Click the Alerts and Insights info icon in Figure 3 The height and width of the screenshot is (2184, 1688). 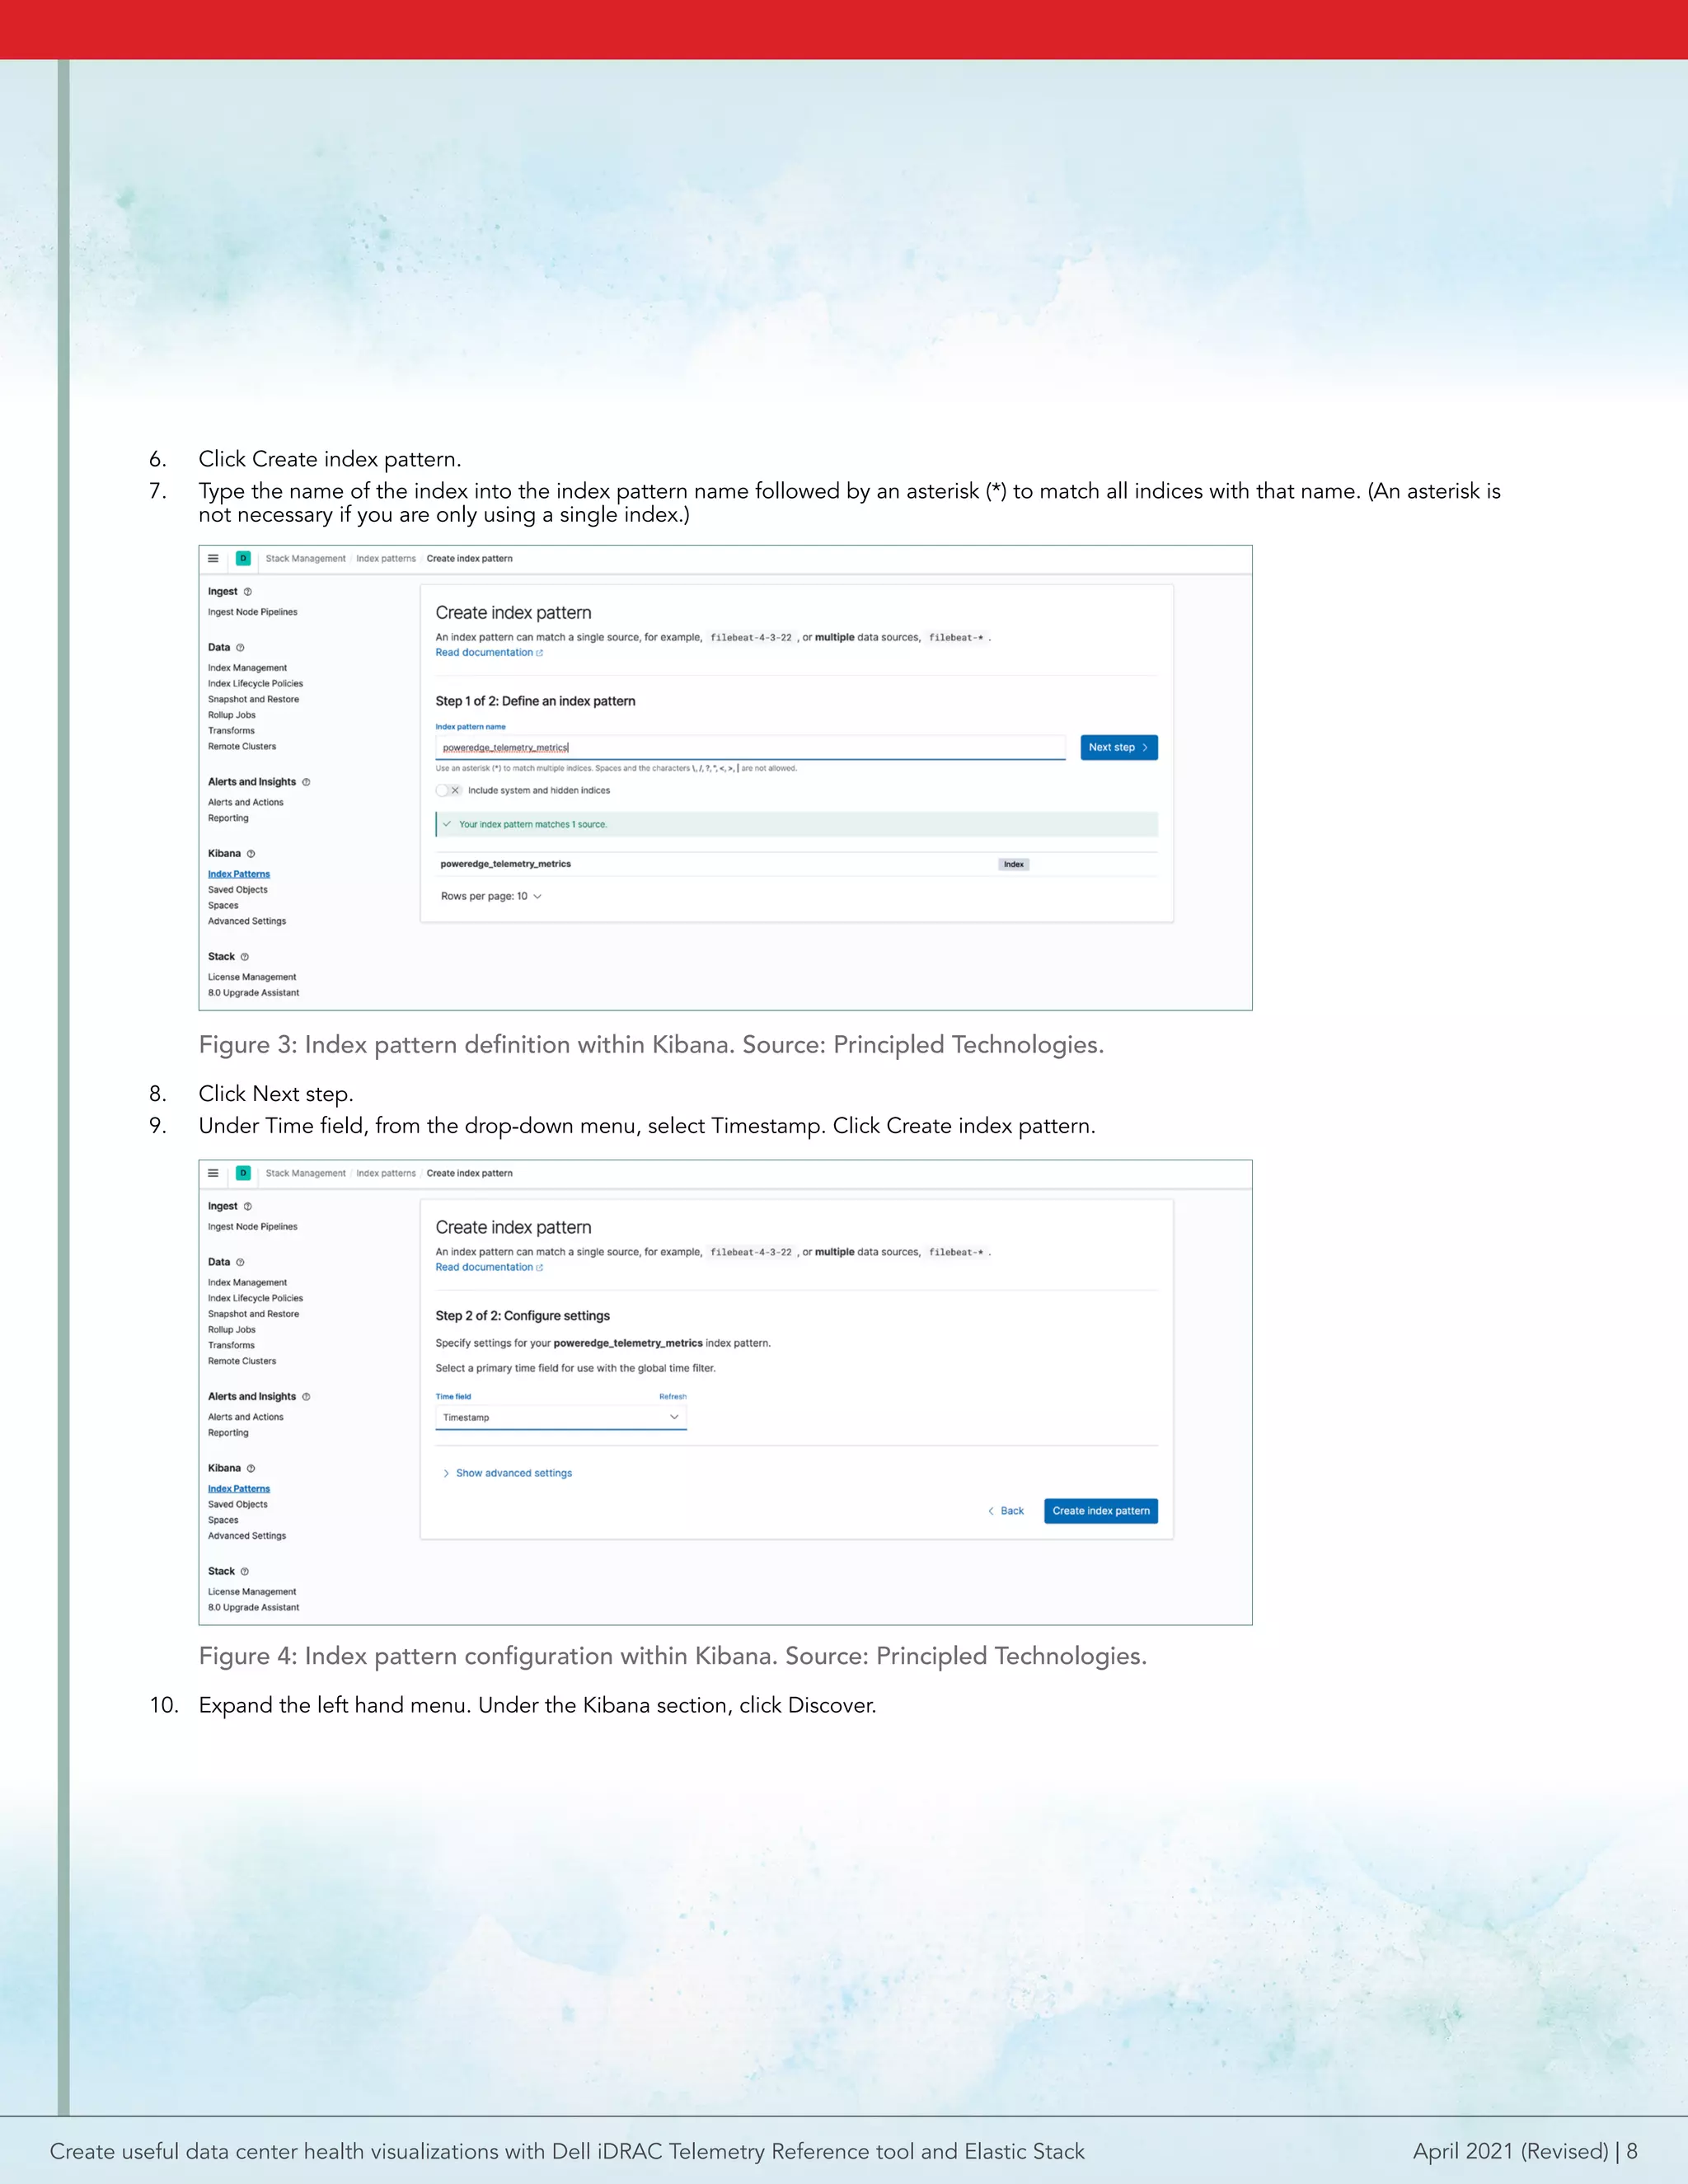pos(306,782)
